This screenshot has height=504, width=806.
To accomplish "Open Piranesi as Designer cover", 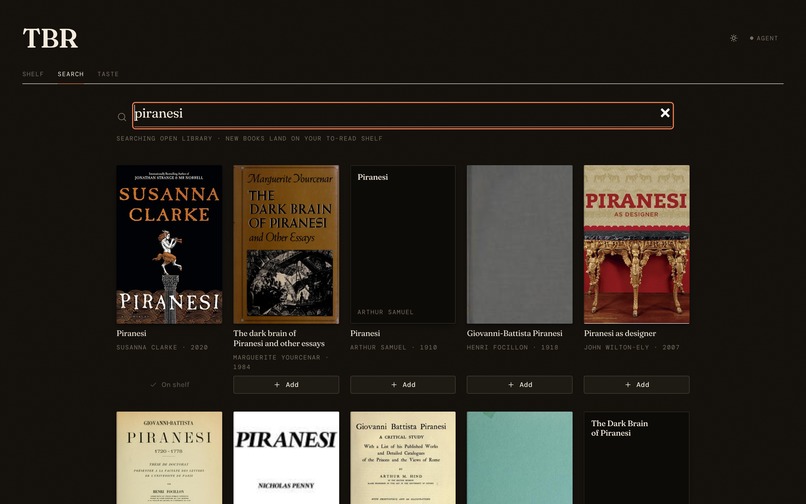I will coord(636,244).
